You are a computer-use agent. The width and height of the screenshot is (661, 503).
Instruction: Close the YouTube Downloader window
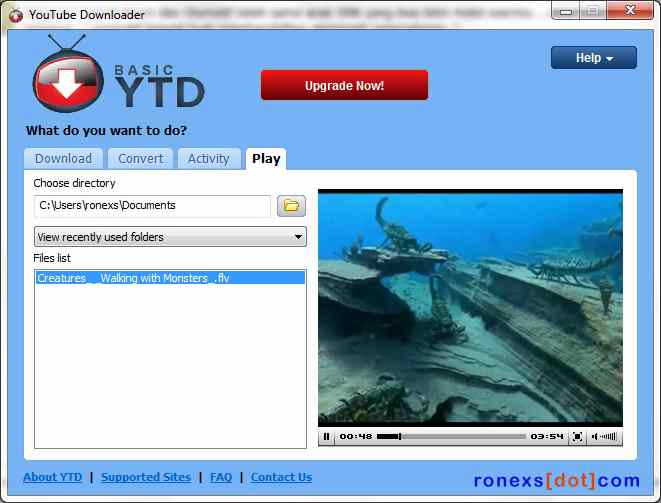click(630, 10)
